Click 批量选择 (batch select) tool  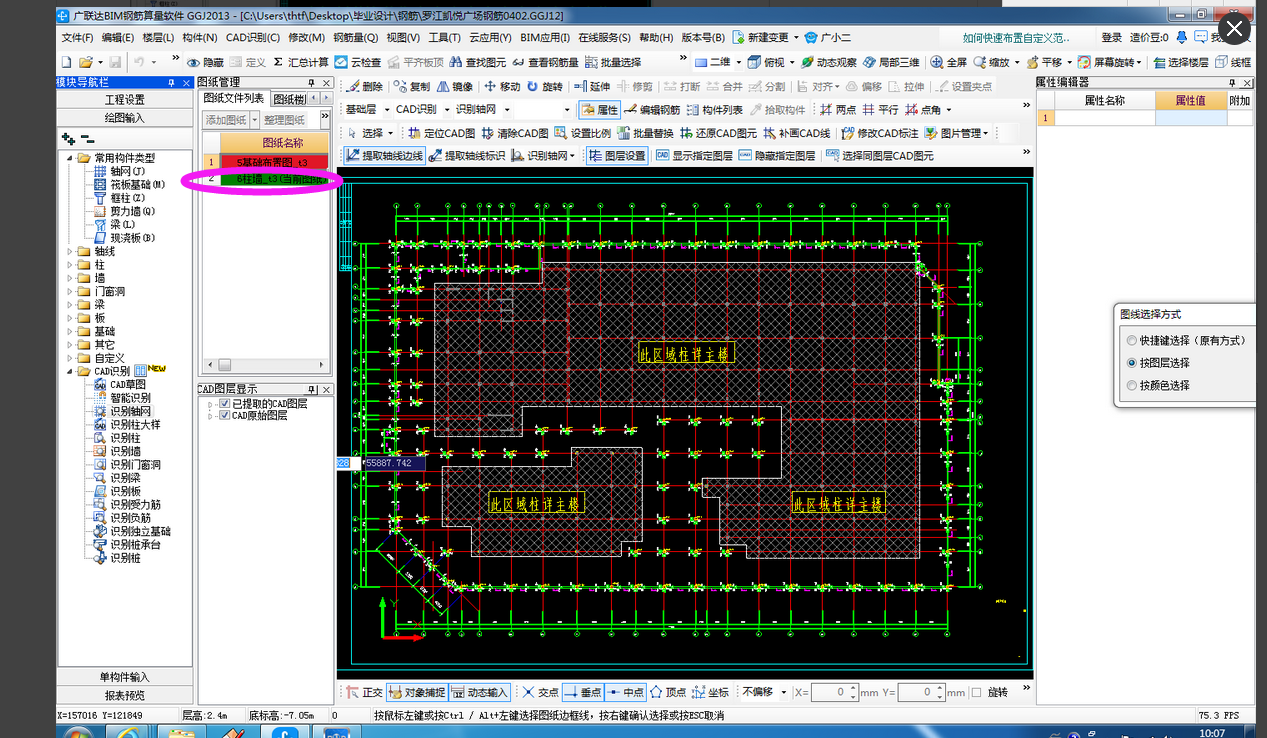click(613, 62)
